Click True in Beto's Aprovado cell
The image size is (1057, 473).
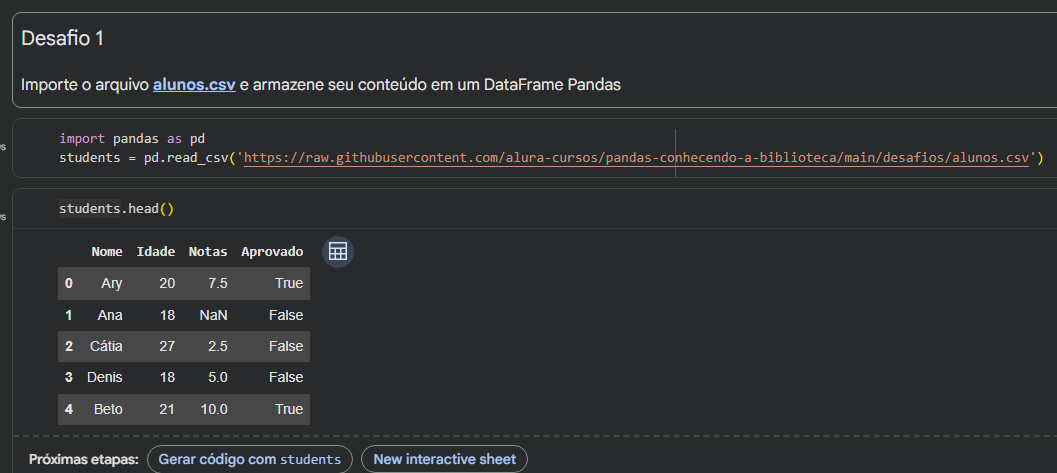pos(289,409)
